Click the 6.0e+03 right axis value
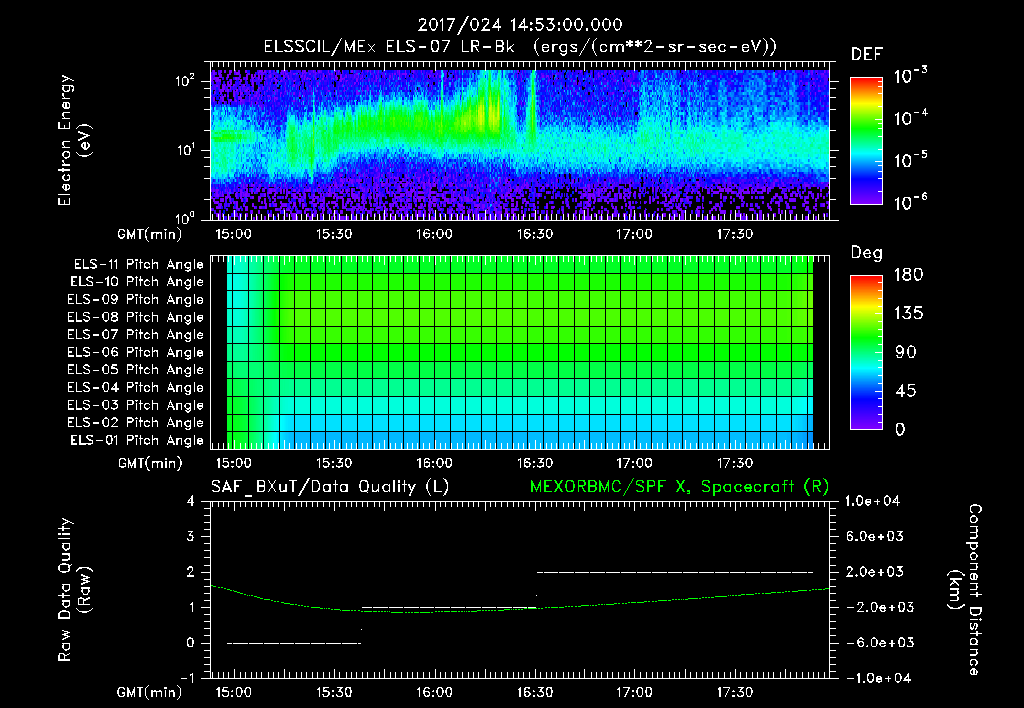 [875, 537]
